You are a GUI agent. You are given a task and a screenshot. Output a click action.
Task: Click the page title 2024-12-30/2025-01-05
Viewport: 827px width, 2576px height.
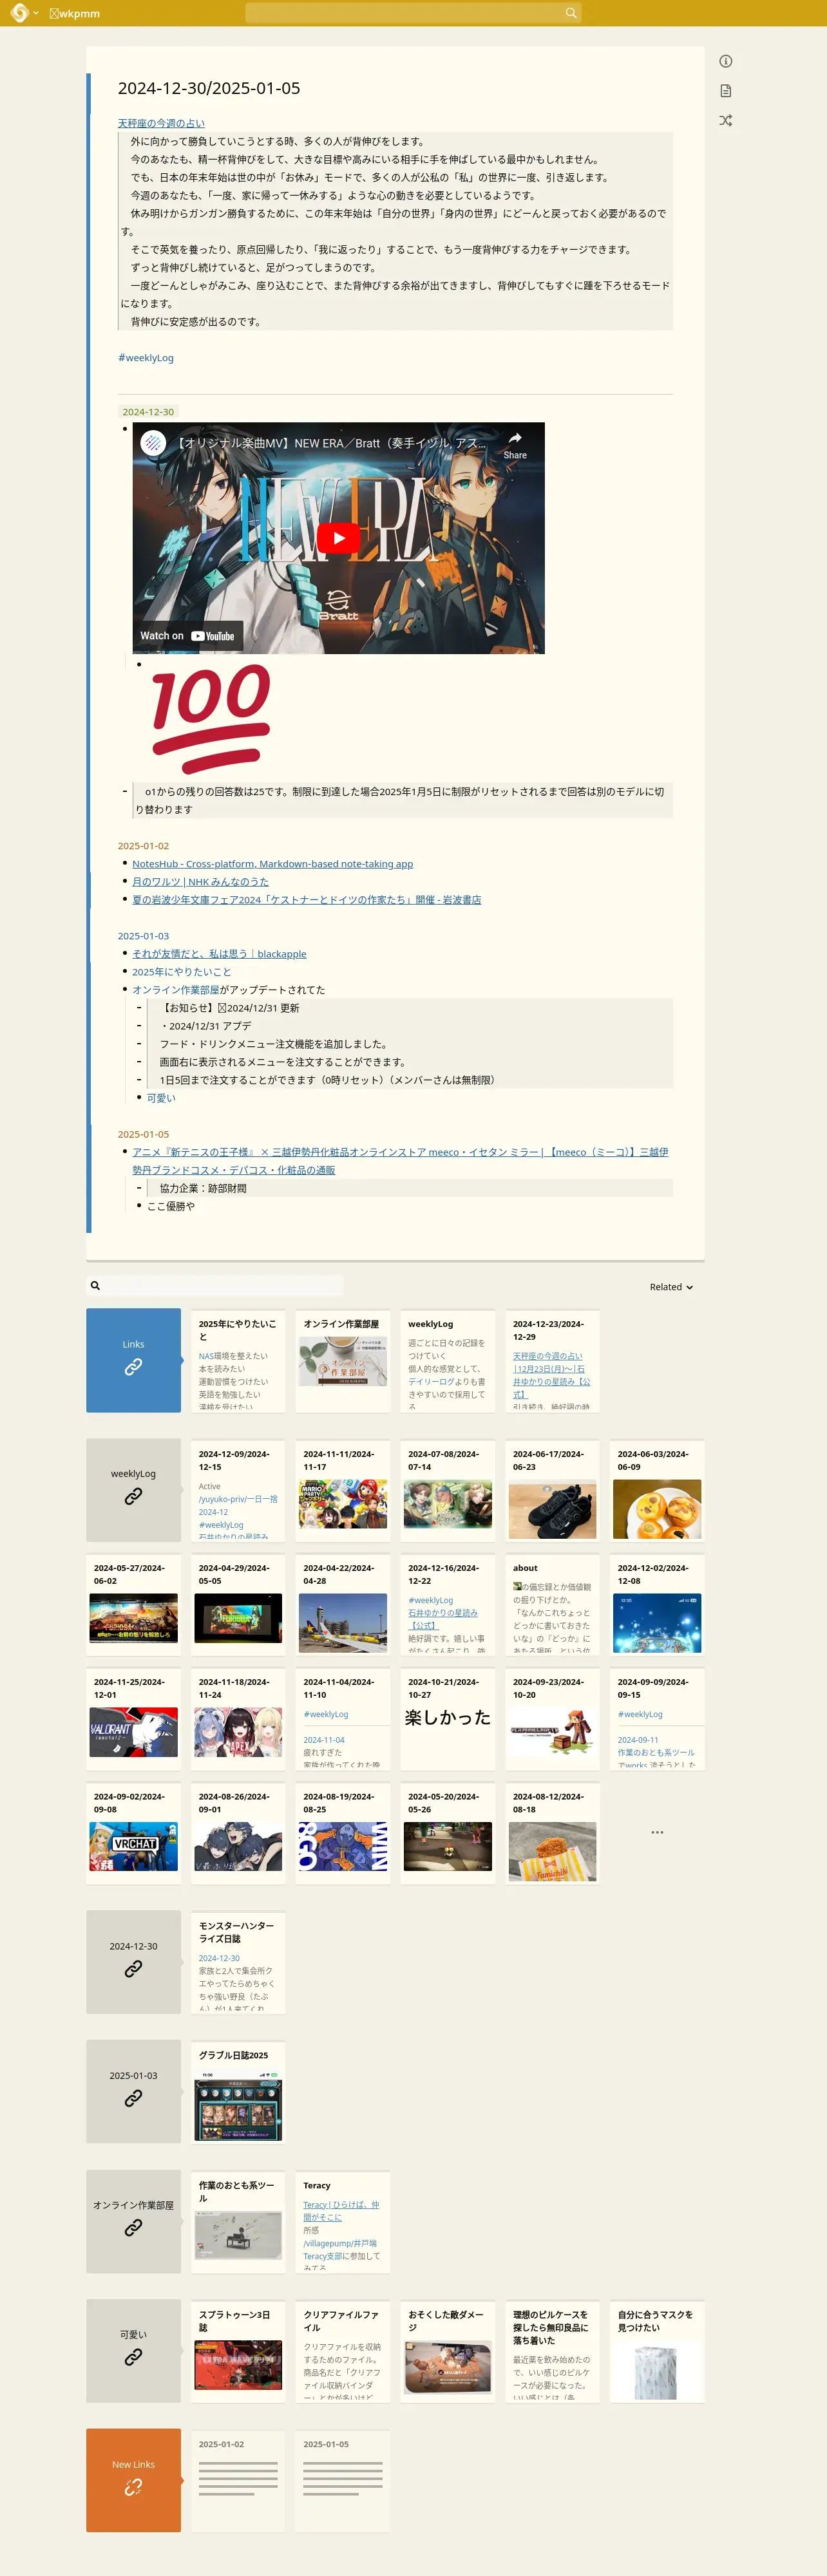click(209, 88)
